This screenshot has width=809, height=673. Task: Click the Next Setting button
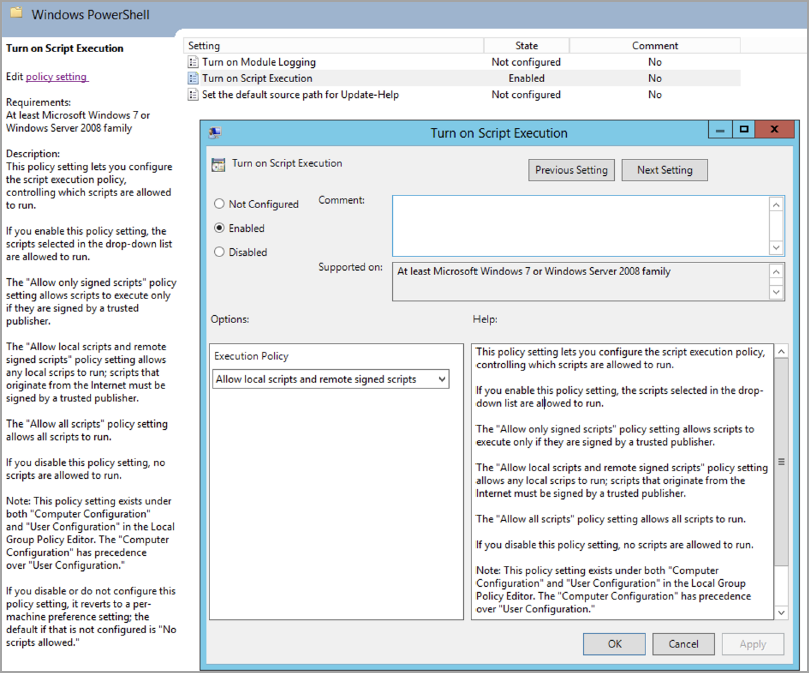(x=665, y=170)
